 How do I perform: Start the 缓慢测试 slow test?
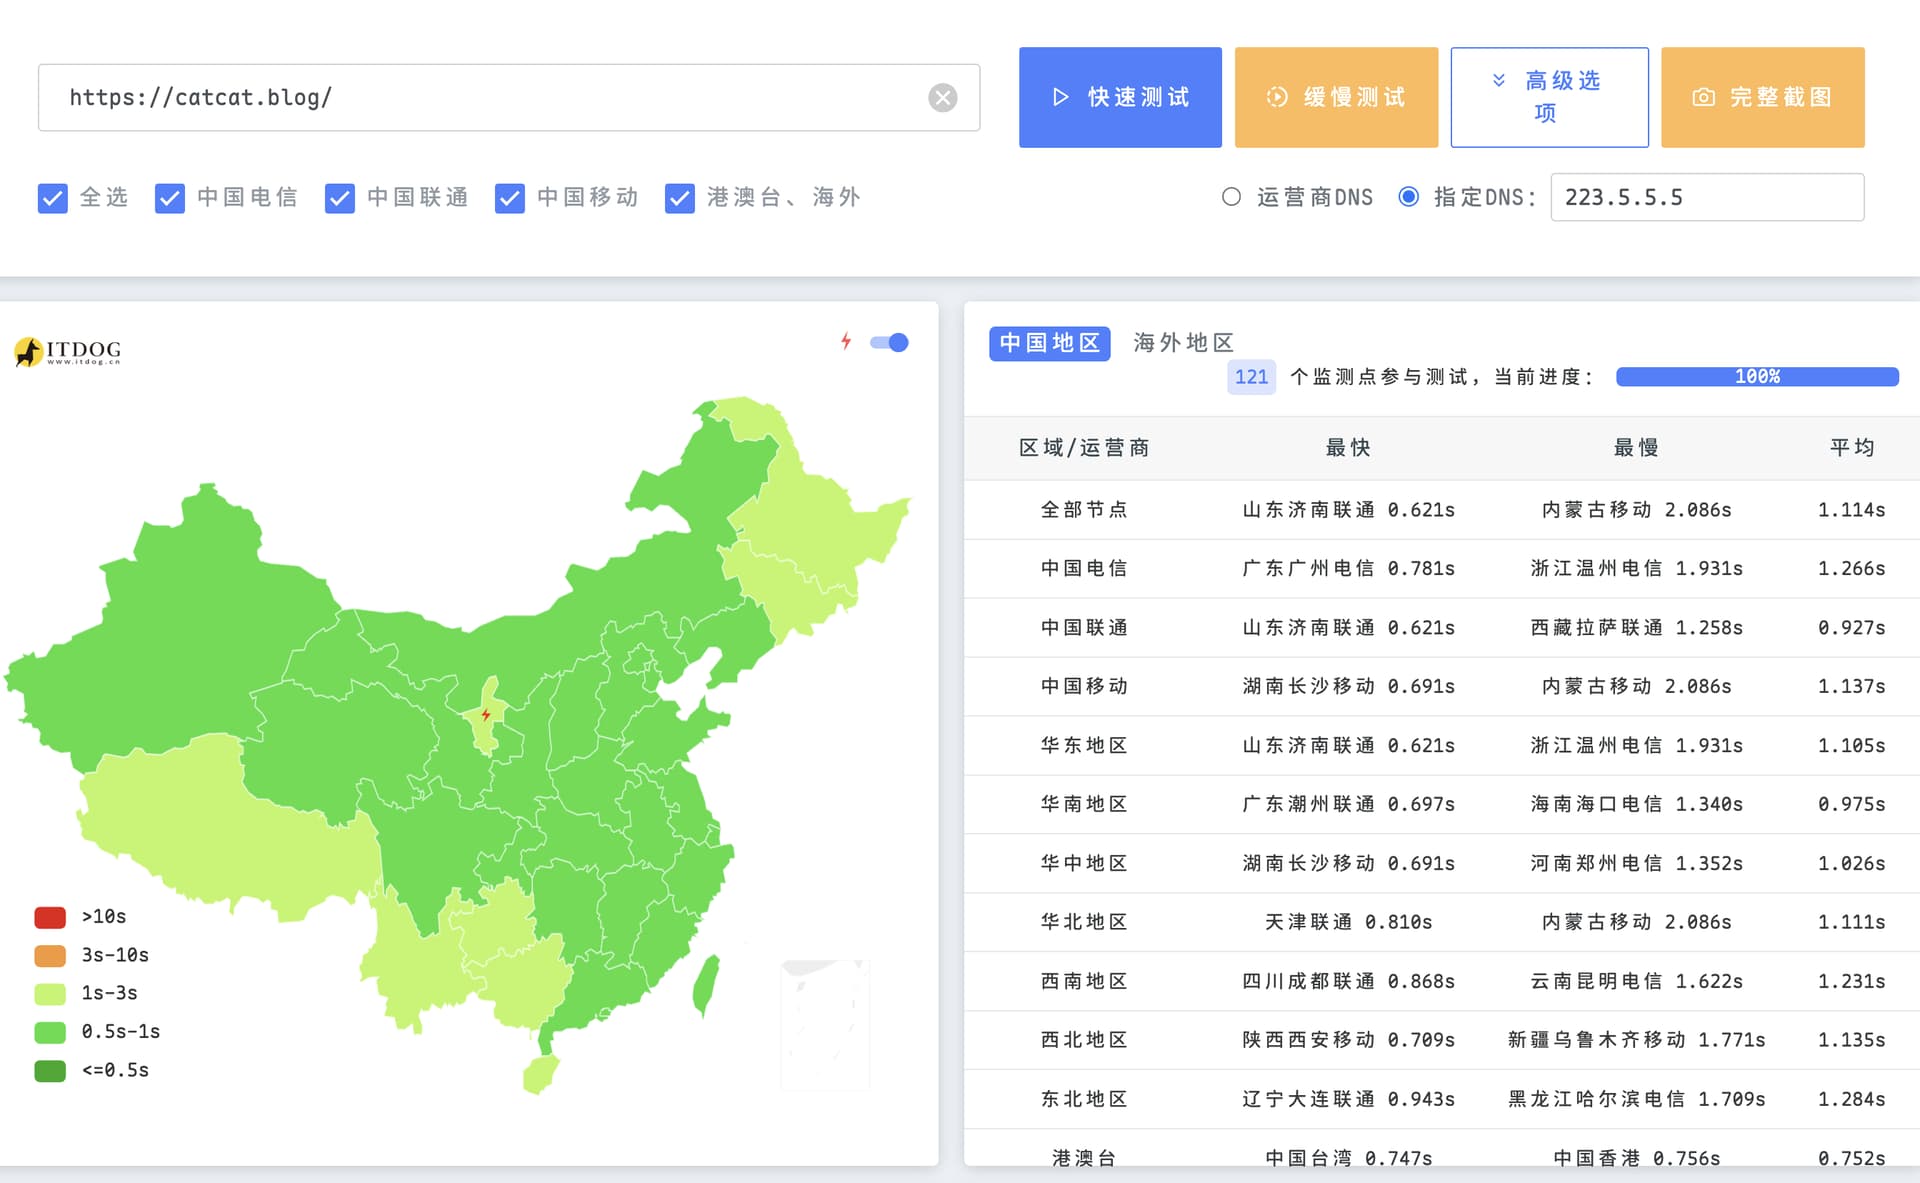coord(1336,97)
